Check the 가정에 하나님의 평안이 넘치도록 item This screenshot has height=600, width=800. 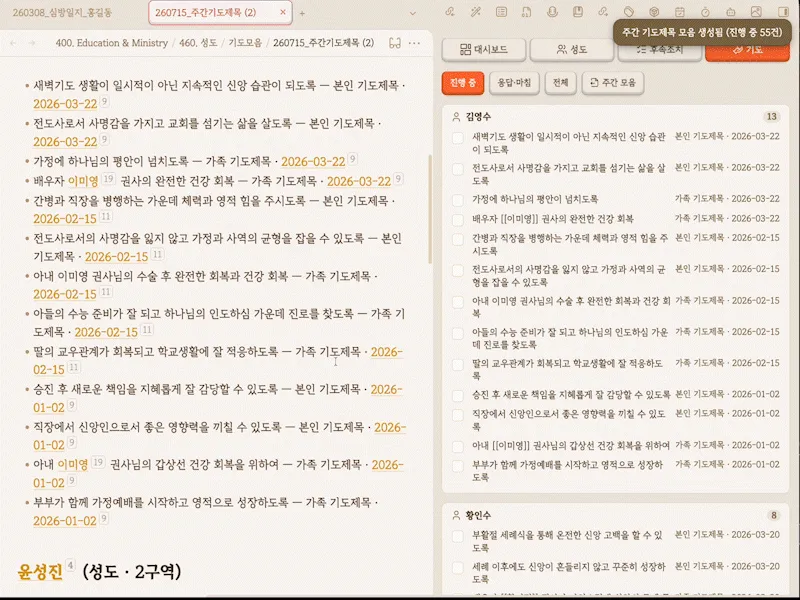point(458,200)
